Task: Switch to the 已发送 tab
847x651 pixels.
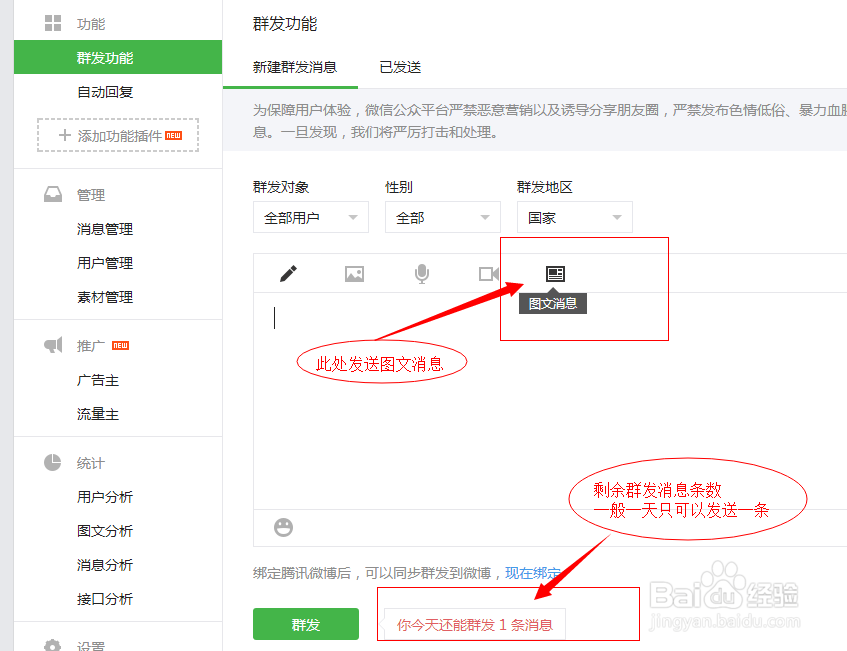Action: click(399, 68)
